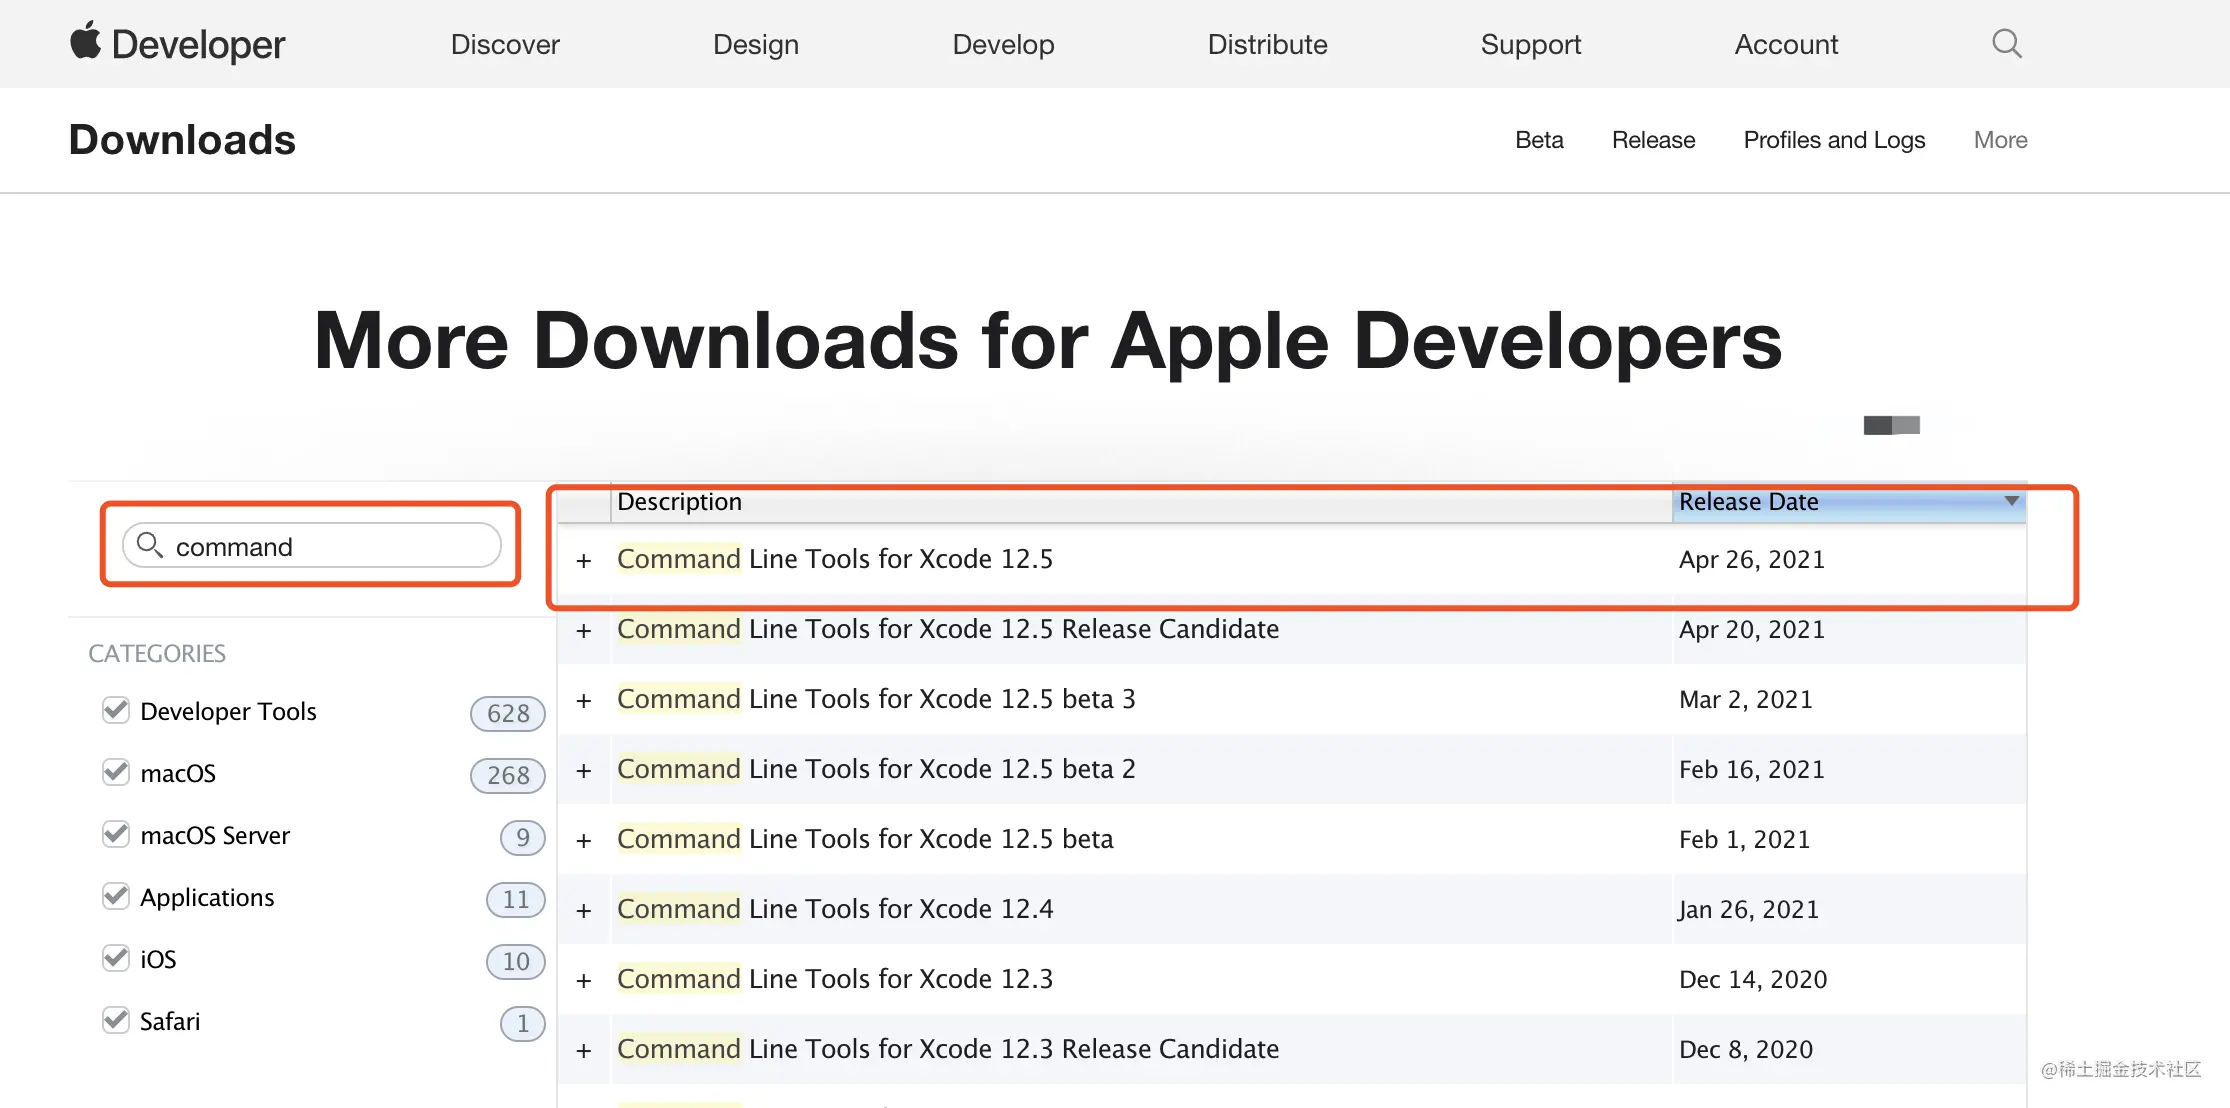Click the iOS count badge 10

[x=516, y=961]
